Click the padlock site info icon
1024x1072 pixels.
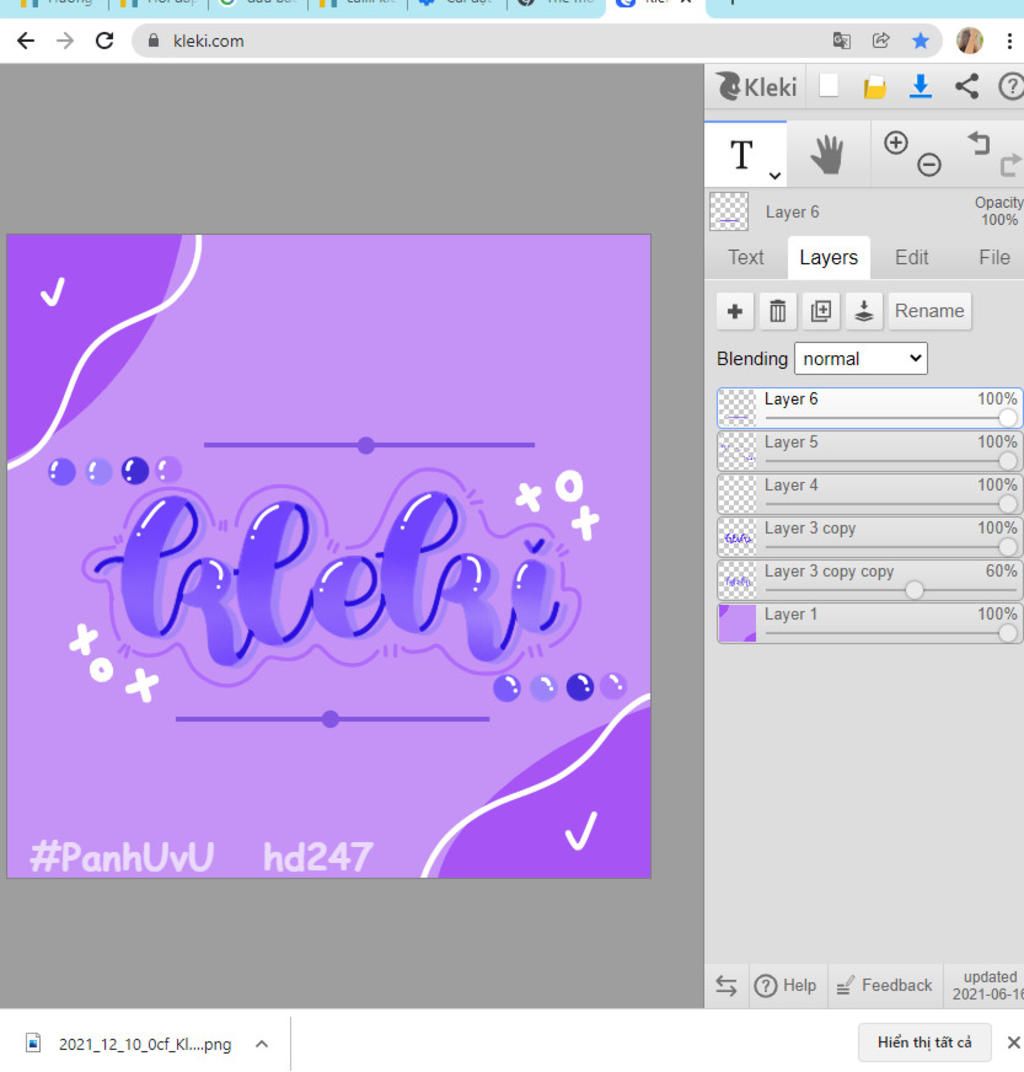[153, 41]
